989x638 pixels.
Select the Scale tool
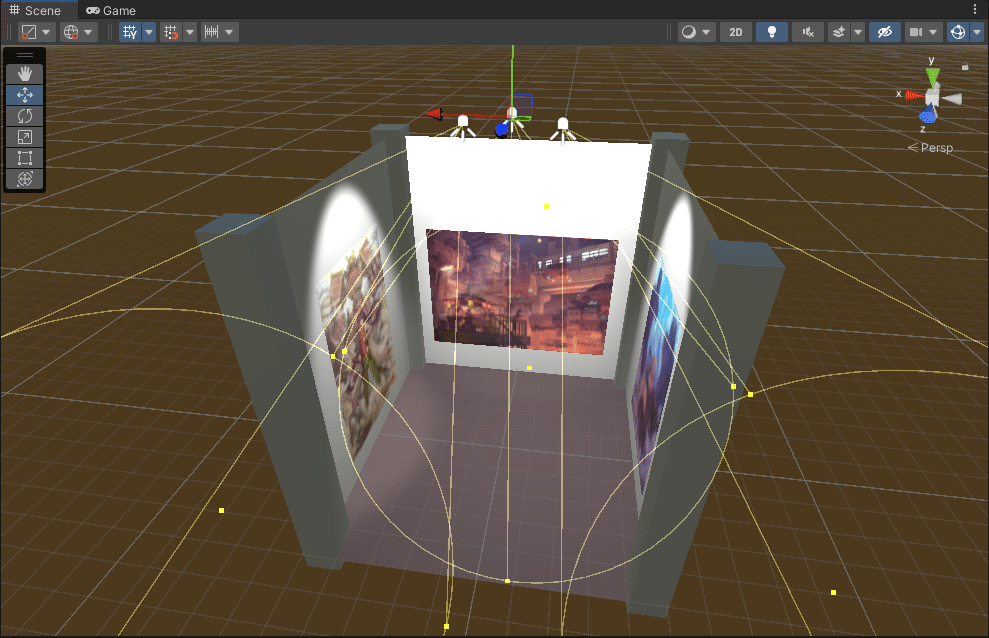25,137
